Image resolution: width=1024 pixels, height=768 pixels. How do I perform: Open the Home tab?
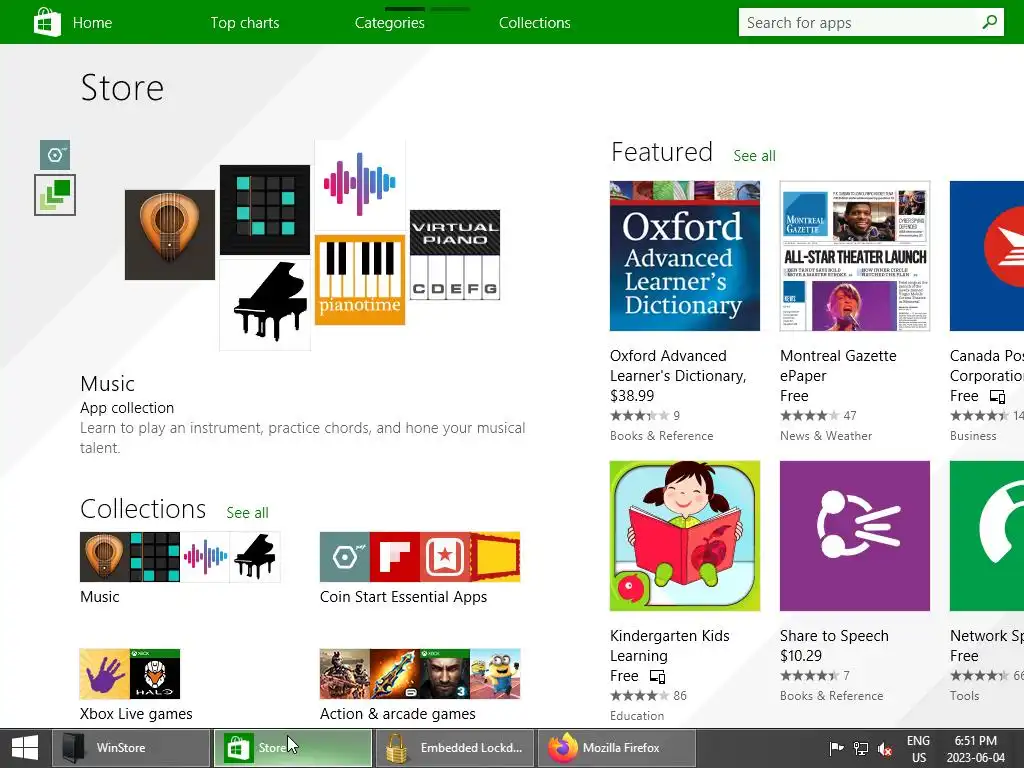(92, 23)
